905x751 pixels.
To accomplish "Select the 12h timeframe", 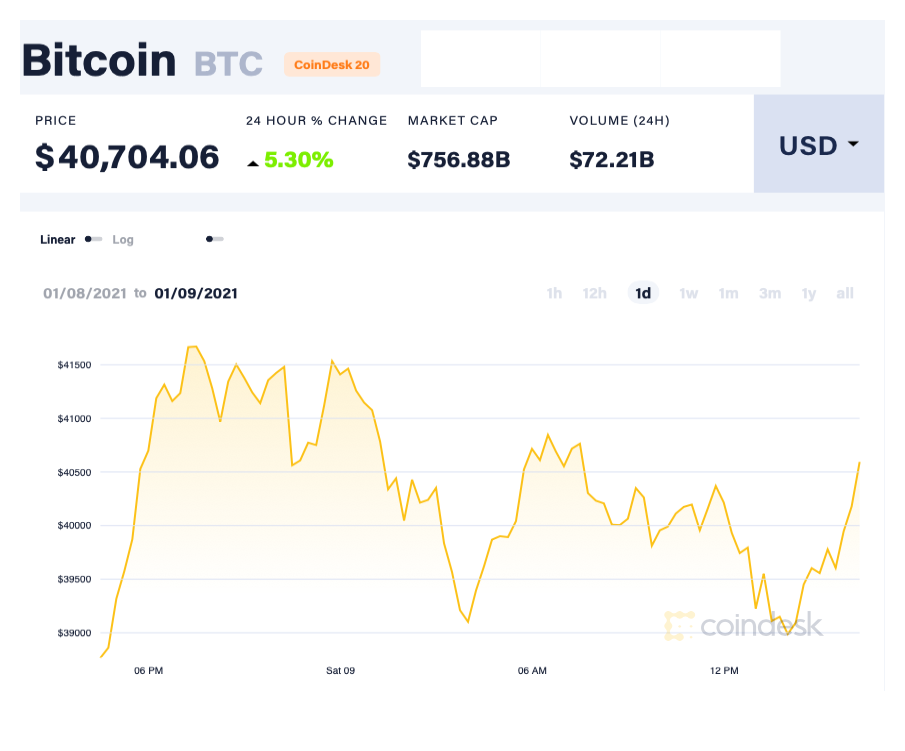I will [x=595, y=293].
